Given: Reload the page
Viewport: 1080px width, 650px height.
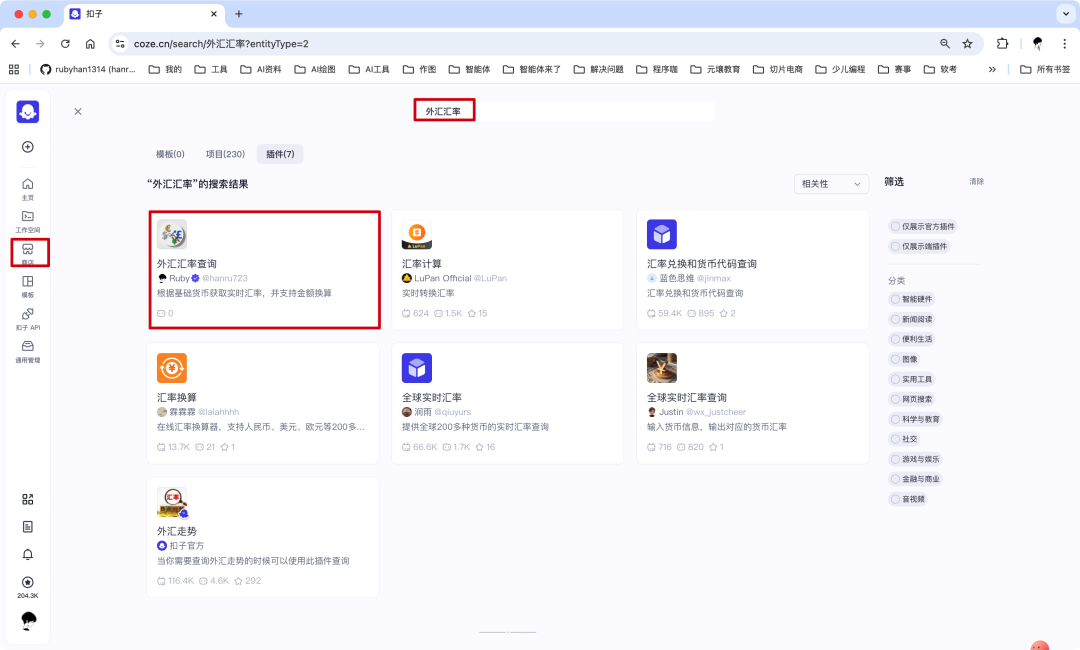Looking at the screenshot, I should click(x=65, y=43).
